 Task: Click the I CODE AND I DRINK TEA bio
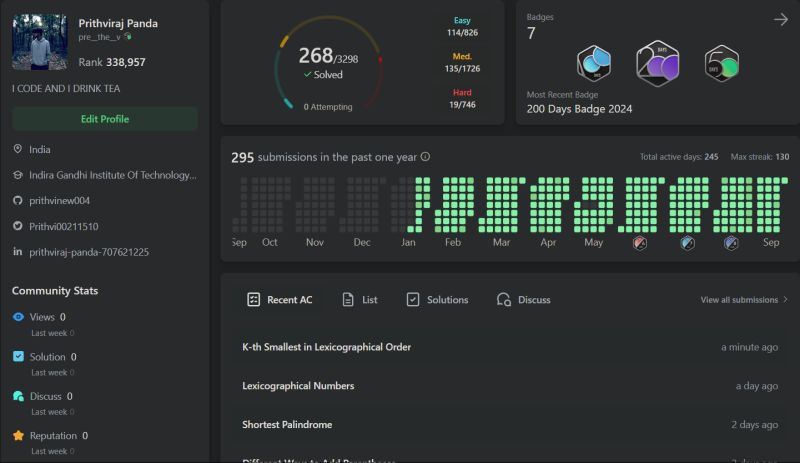click(x=66, y=88)
